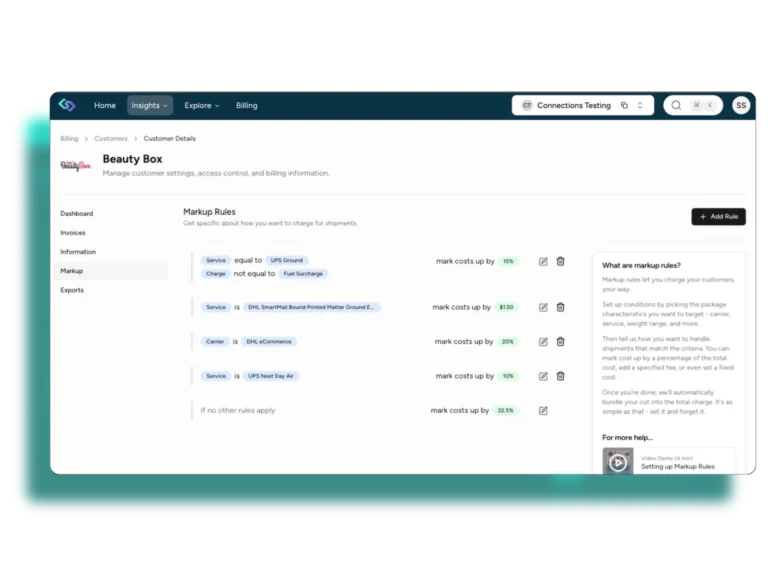Delete the UPS Next Day Air rule
The height and width of the screenshot is (576, 768).
(560, 376)
